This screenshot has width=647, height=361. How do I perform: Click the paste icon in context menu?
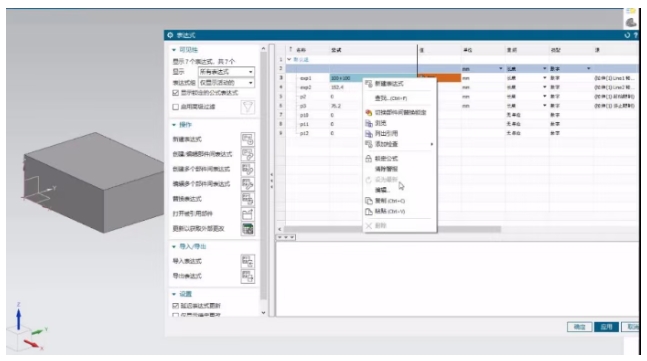tap(368, 212)
